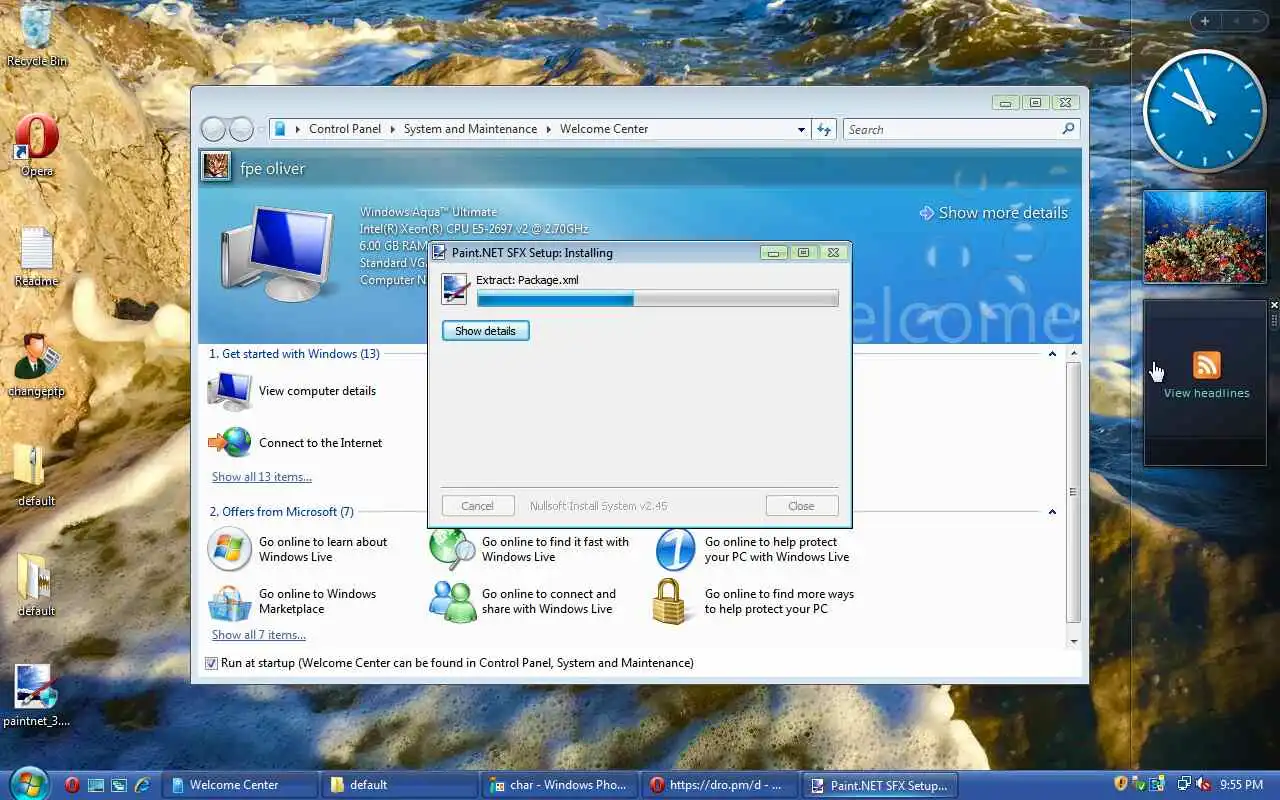This screenshot has height=800, width=1280.
Task: Click the analog clock gadget
Action: [1204, 111]
